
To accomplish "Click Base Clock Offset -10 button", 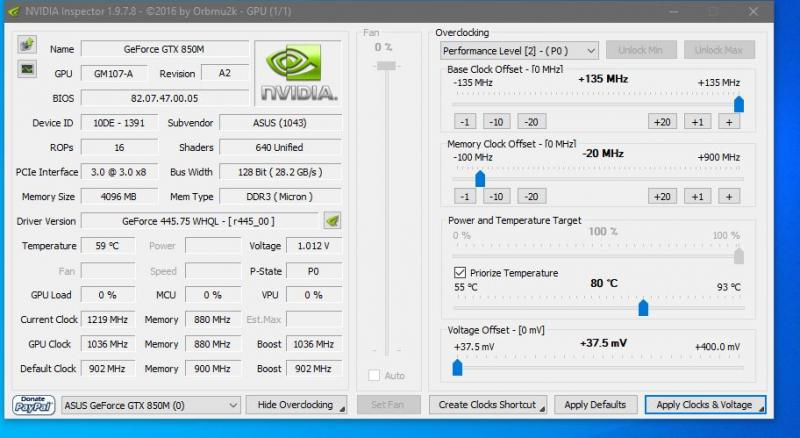I will pyautogui.click(x=496, y=122).
